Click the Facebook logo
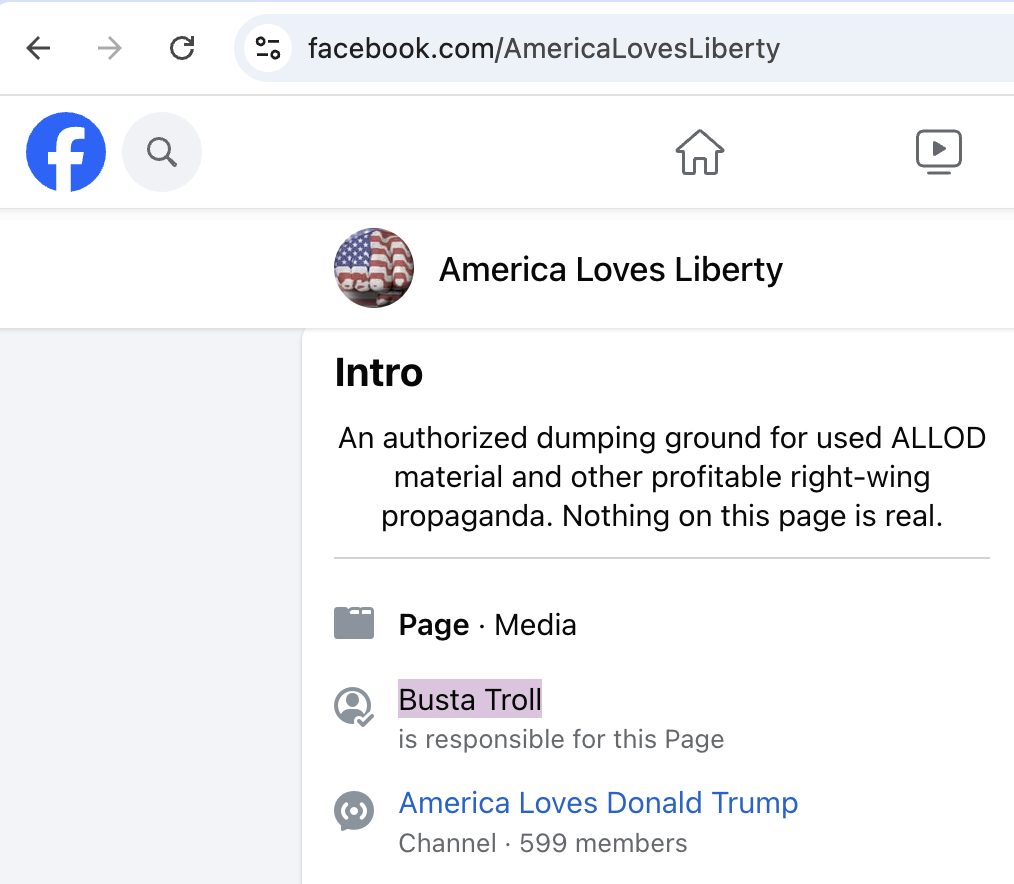Screen dimensions: 1014x884 pos(66,152)
